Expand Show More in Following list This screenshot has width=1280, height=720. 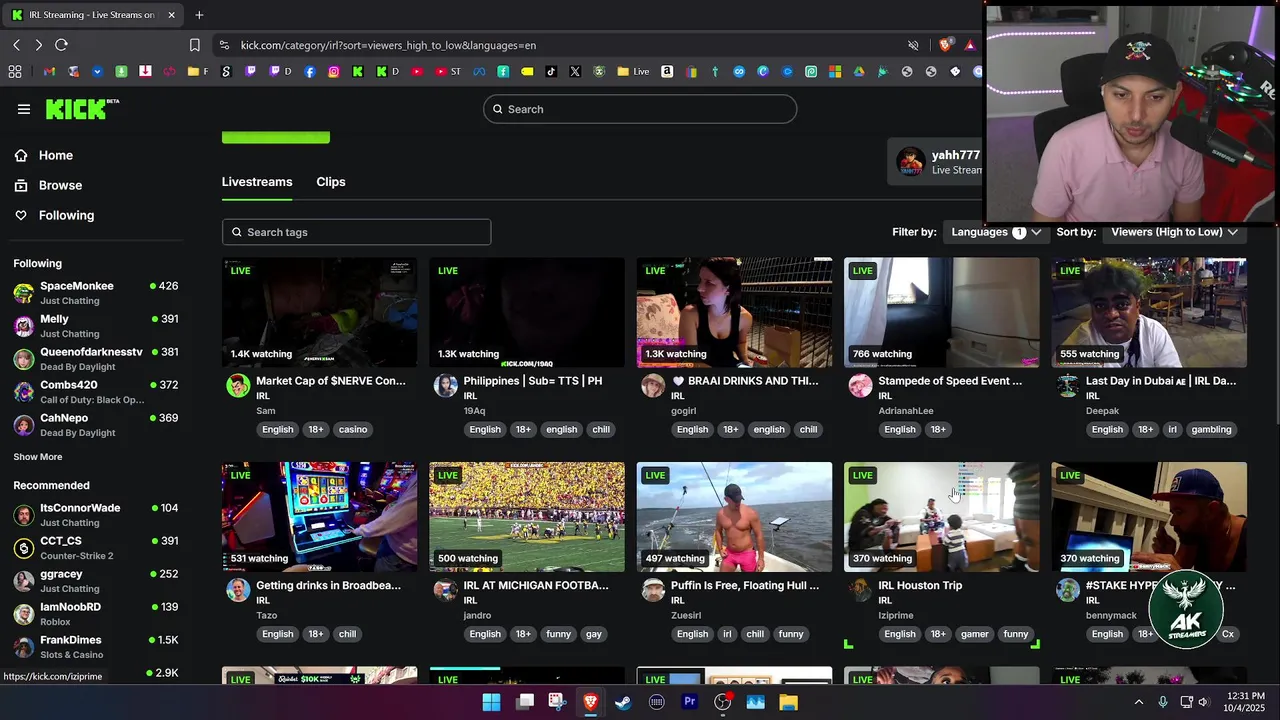coord(38,457)
